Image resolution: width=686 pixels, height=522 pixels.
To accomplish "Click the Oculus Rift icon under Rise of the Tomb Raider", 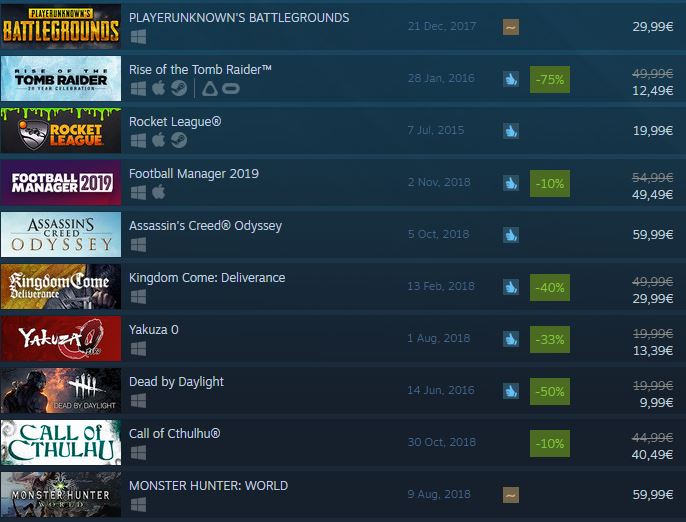I will (x=231, y=89).
